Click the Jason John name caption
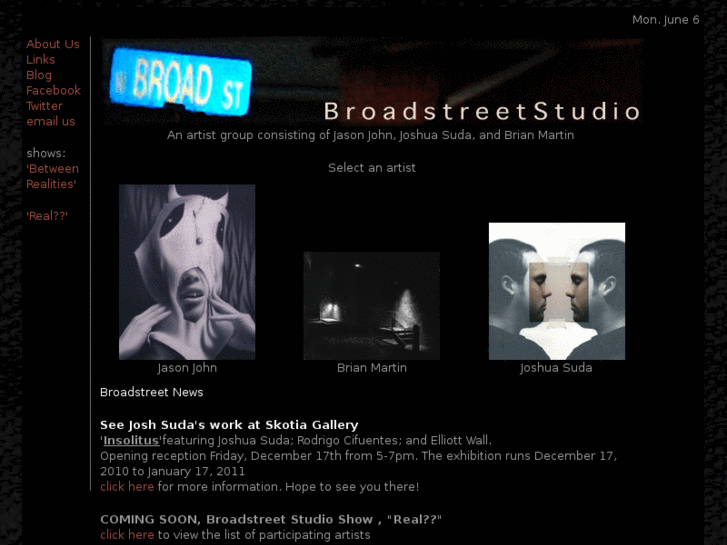Image resolution: width=727 pixels, height=545 pixels. tap(187, 368)
